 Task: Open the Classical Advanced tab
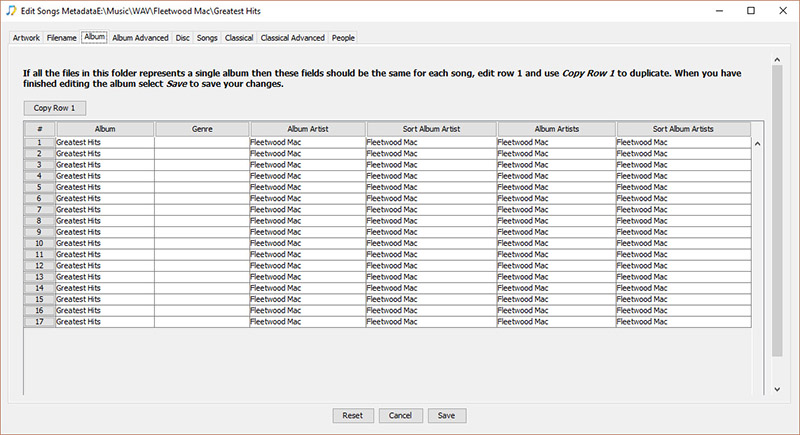[292, 38]
